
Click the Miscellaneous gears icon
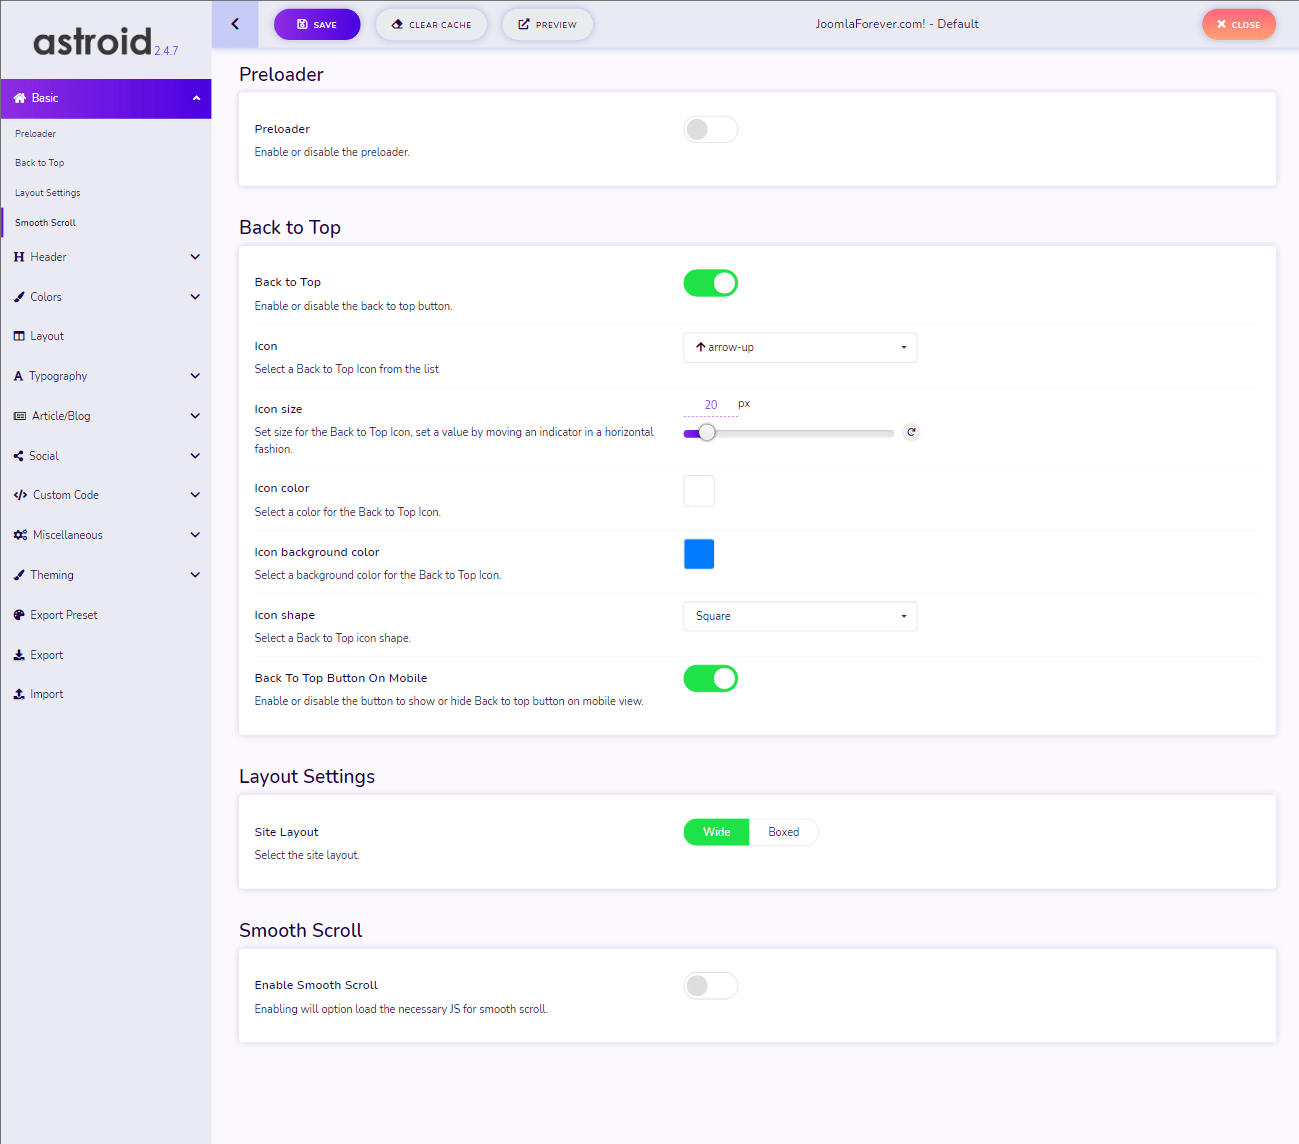pyautogui.click(x=20, y=535)
